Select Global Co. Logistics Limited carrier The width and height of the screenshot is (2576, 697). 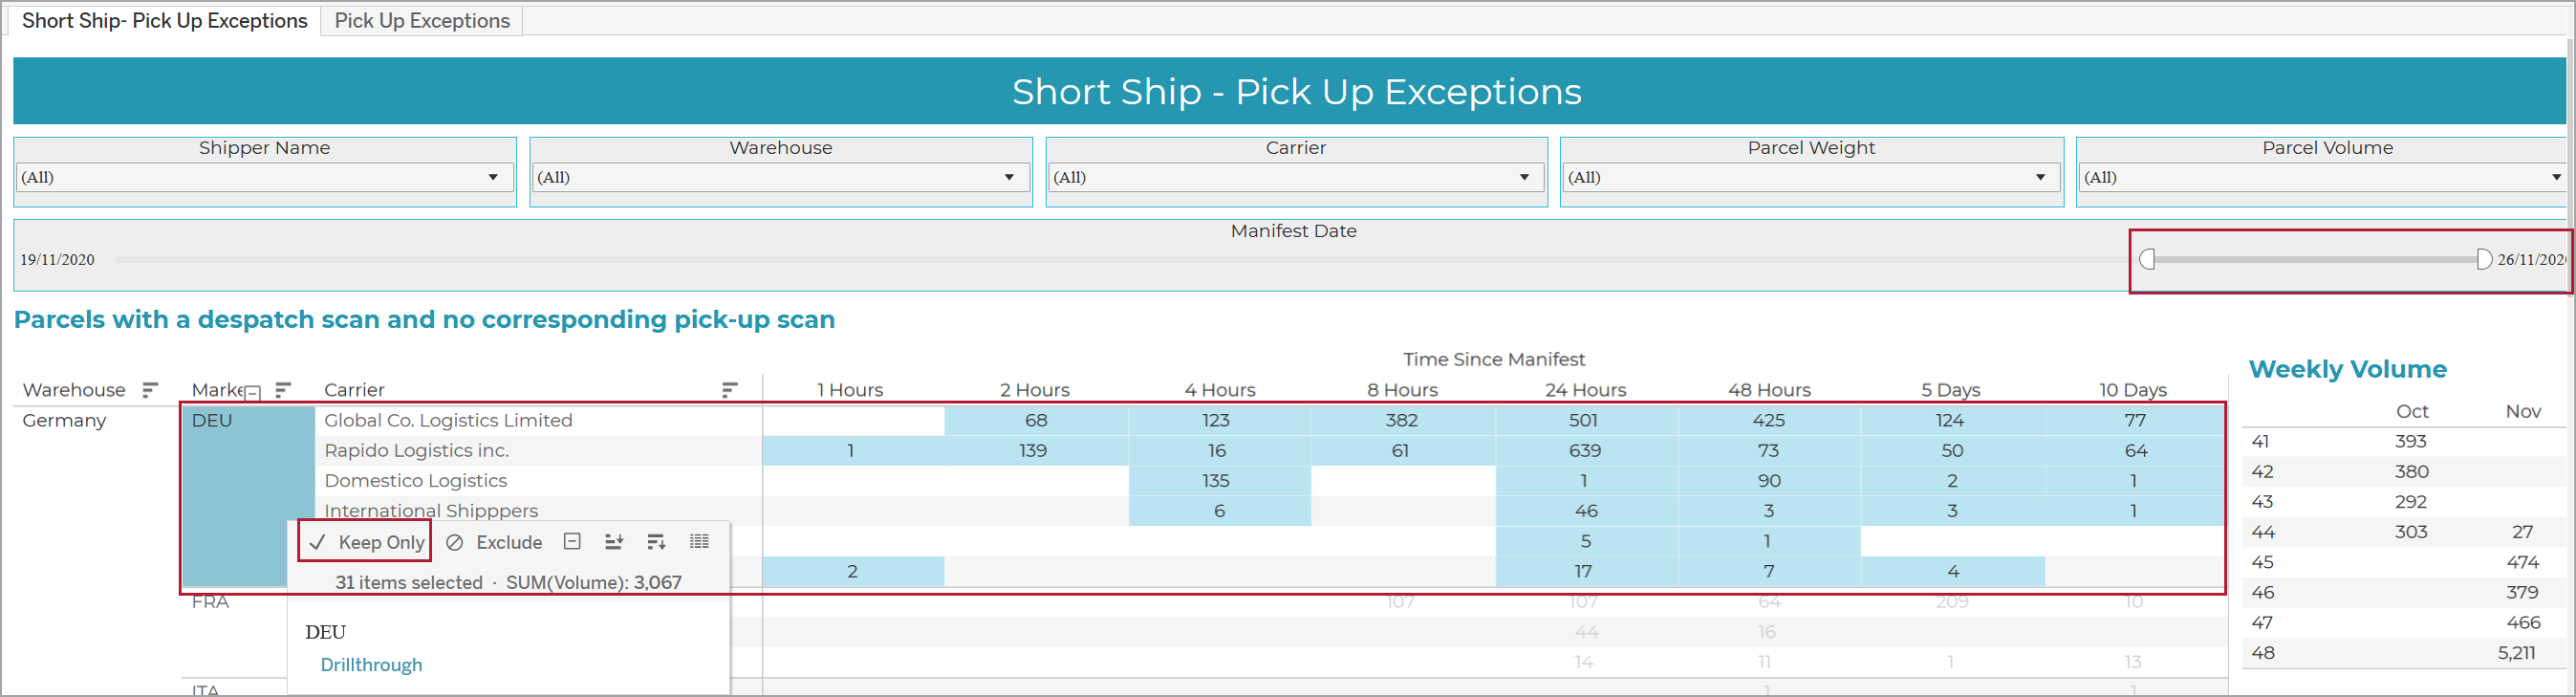(x=448, y=420)
